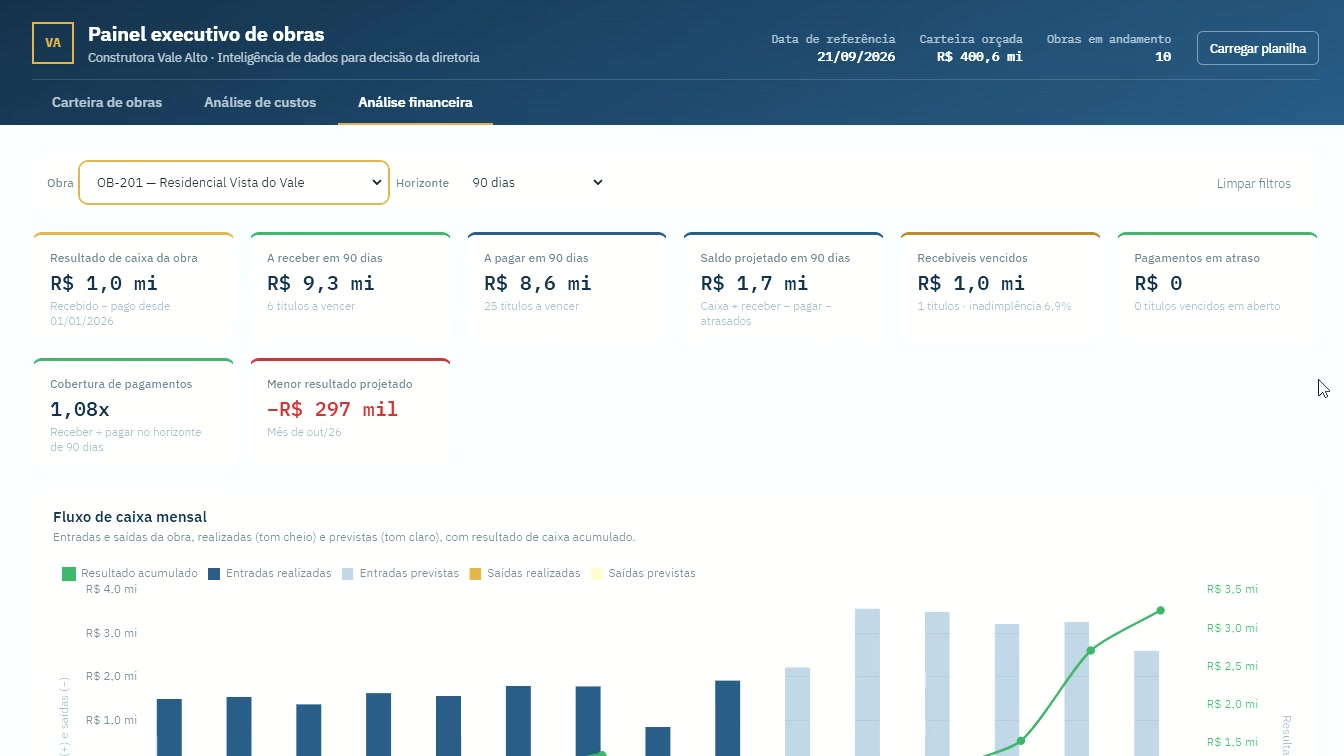Click the tallest Entradas previstas bar
Viewport: 1344px width, 756px height.
click(867, 682)
